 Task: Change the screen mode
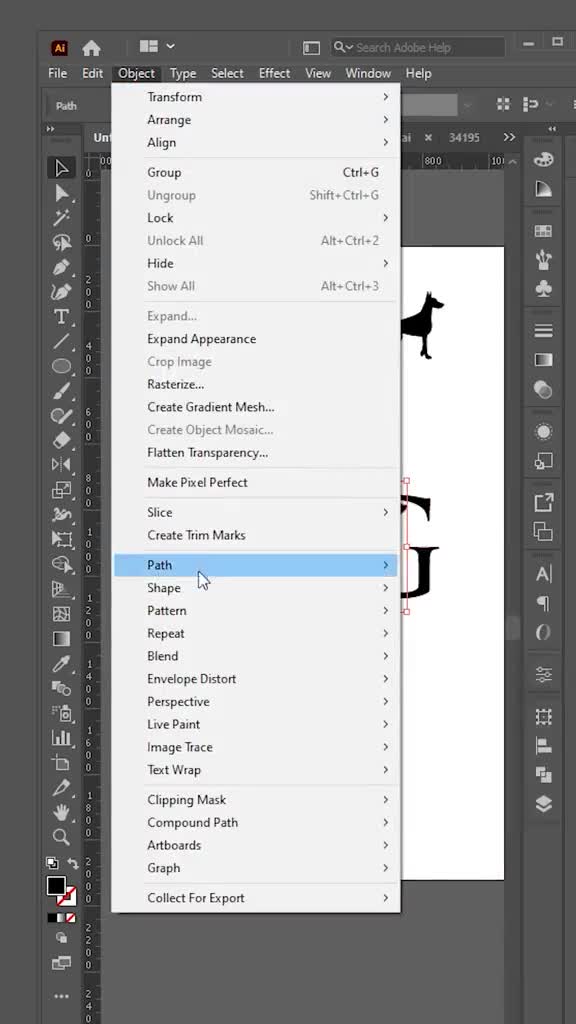pos(61,963)
